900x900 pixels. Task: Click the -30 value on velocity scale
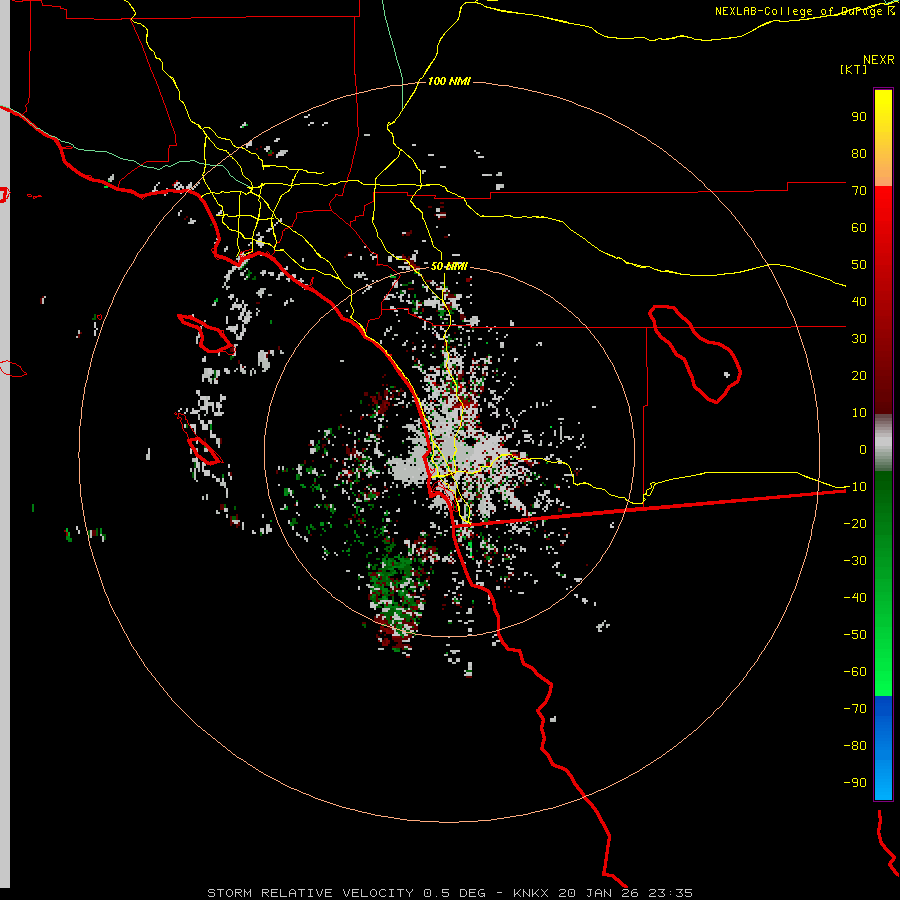[x=855, y=561]
